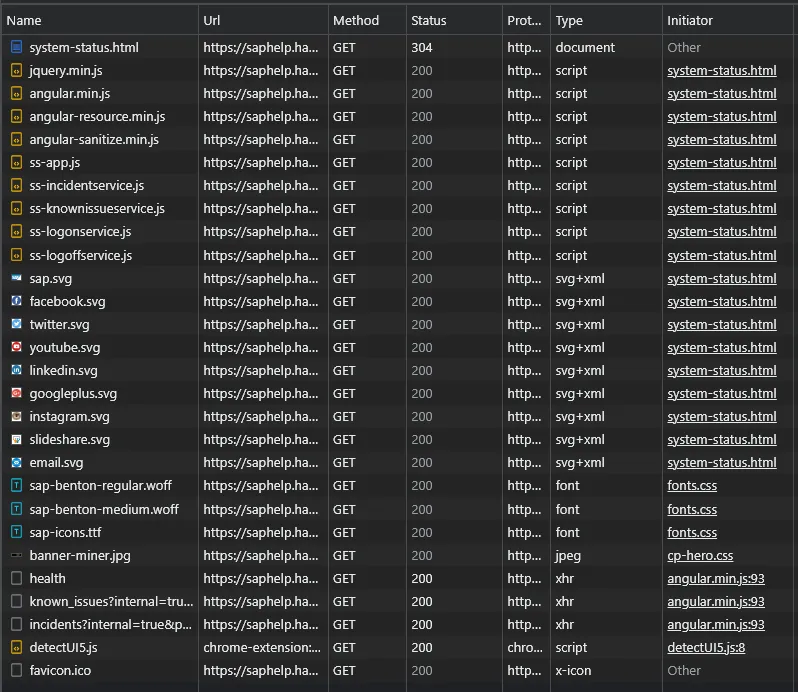Click the banner-miner.jpg image icon

[16, 555]
